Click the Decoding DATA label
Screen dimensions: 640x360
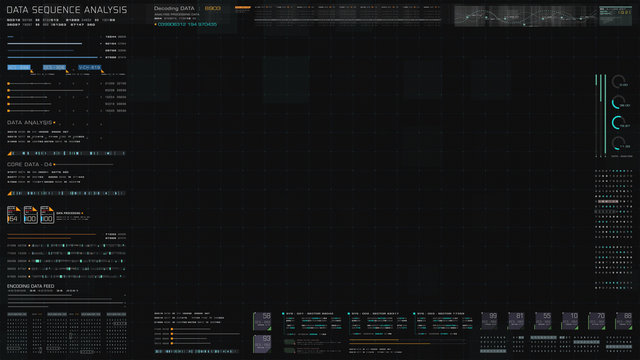[174, 8]
